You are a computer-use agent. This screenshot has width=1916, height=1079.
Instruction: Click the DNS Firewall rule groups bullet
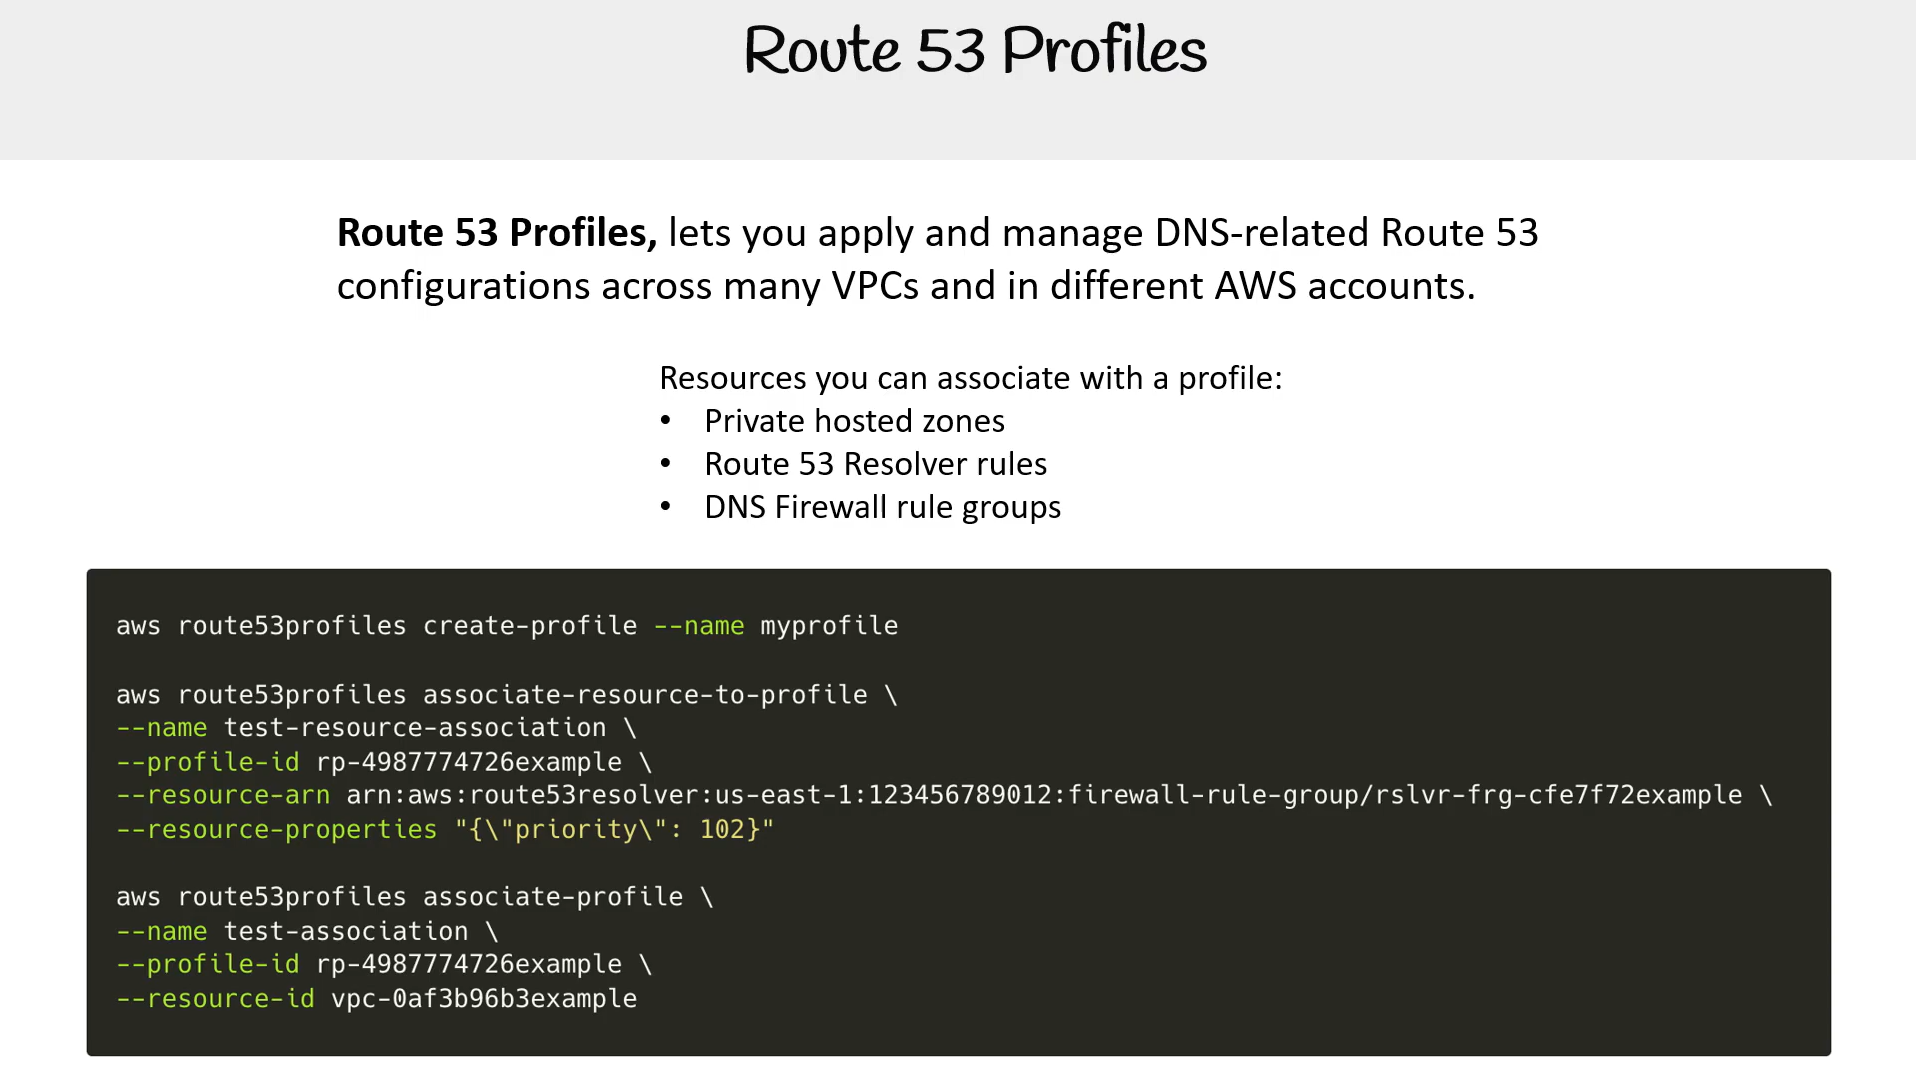pyautogui.click(x=882, y=507)
